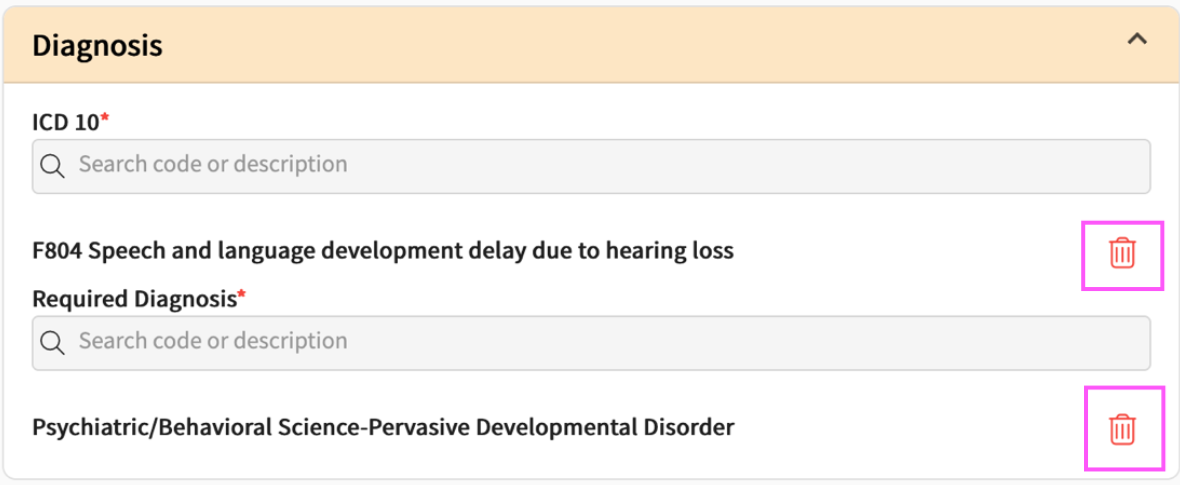Remove Pervasive Developmental Disorder with trash icon
The width and height of the screenshot is (1180, 488).
(x=1122, y=429)
